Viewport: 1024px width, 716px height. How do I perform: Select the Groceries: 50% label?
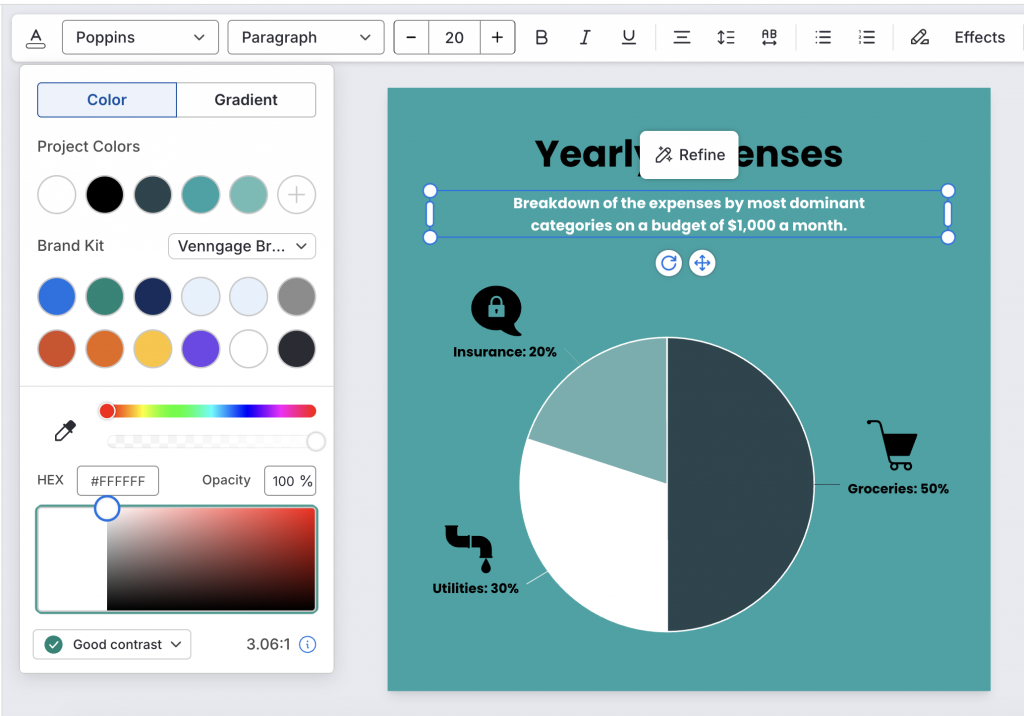(898, 489)
